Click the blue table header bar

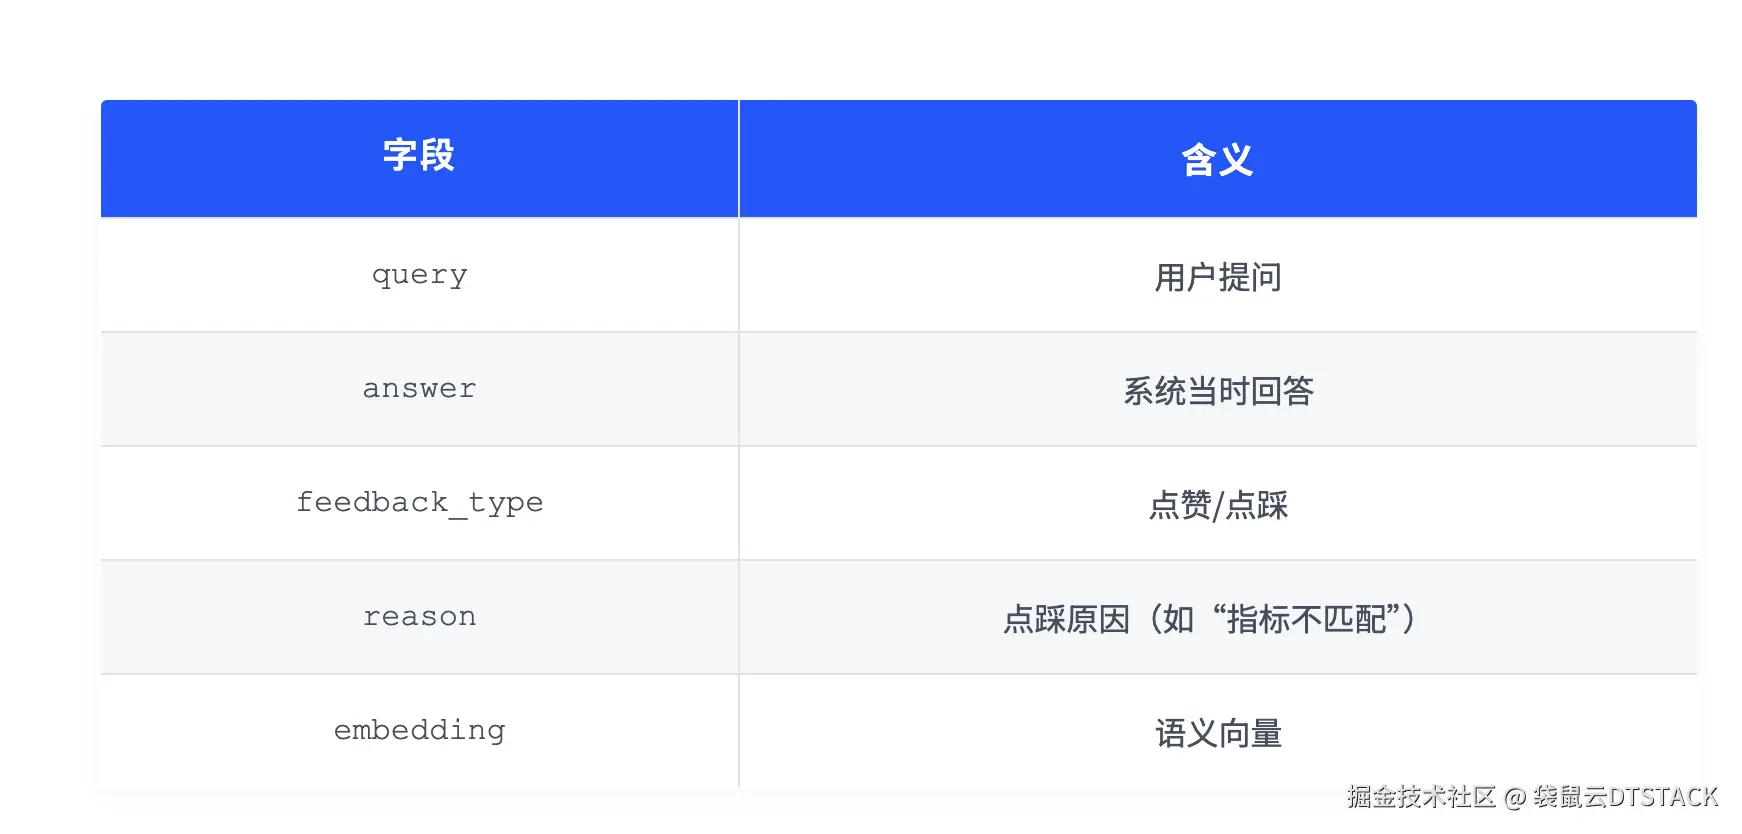(x=899, y=158)
